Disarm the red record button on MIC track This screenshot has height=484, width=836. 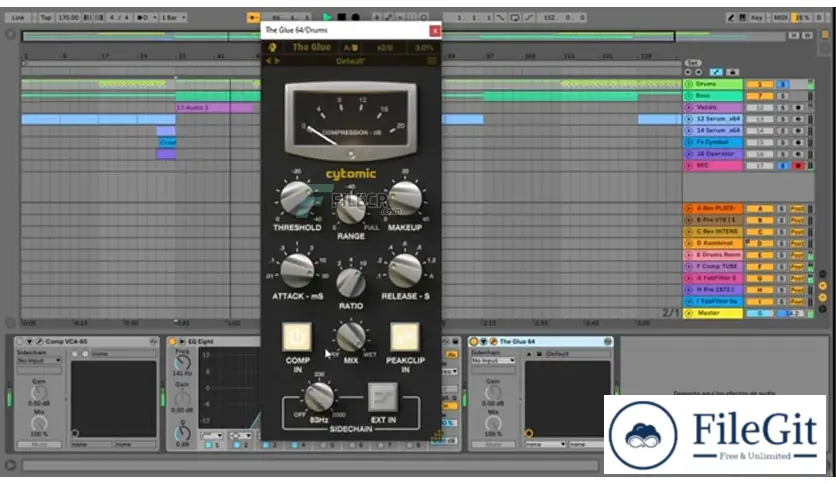pos(798,166)
